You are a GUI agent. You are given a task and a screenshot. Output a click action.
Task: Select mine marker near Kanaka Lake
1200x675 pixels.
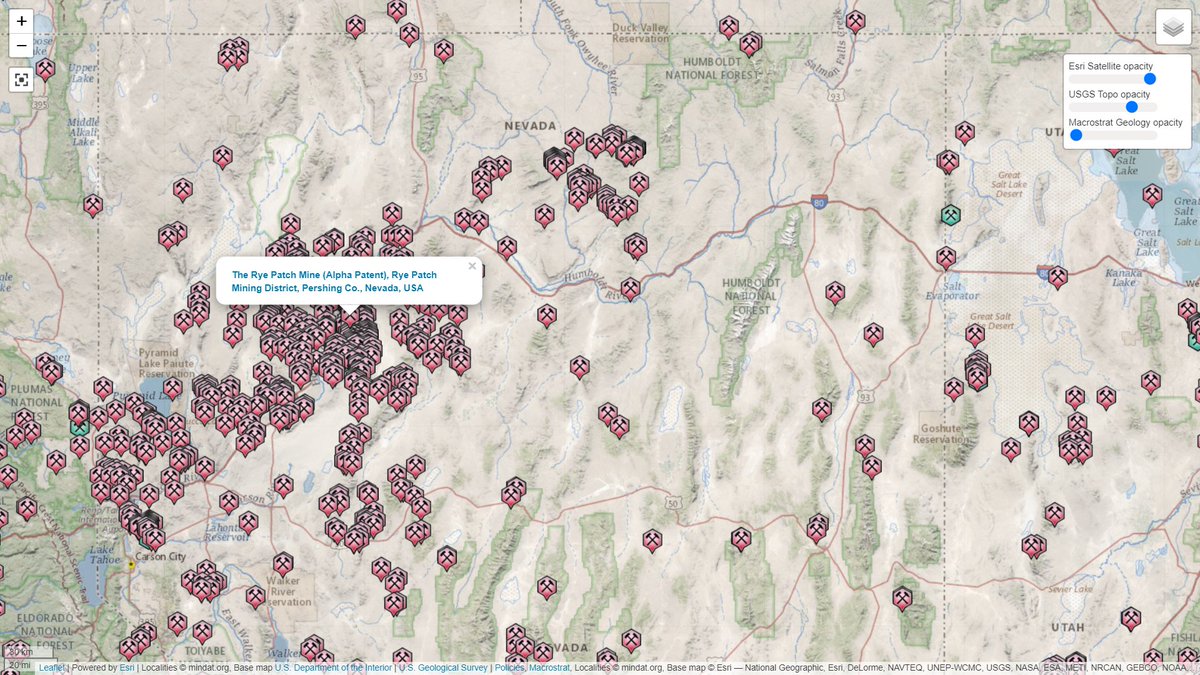(1058, 277)
